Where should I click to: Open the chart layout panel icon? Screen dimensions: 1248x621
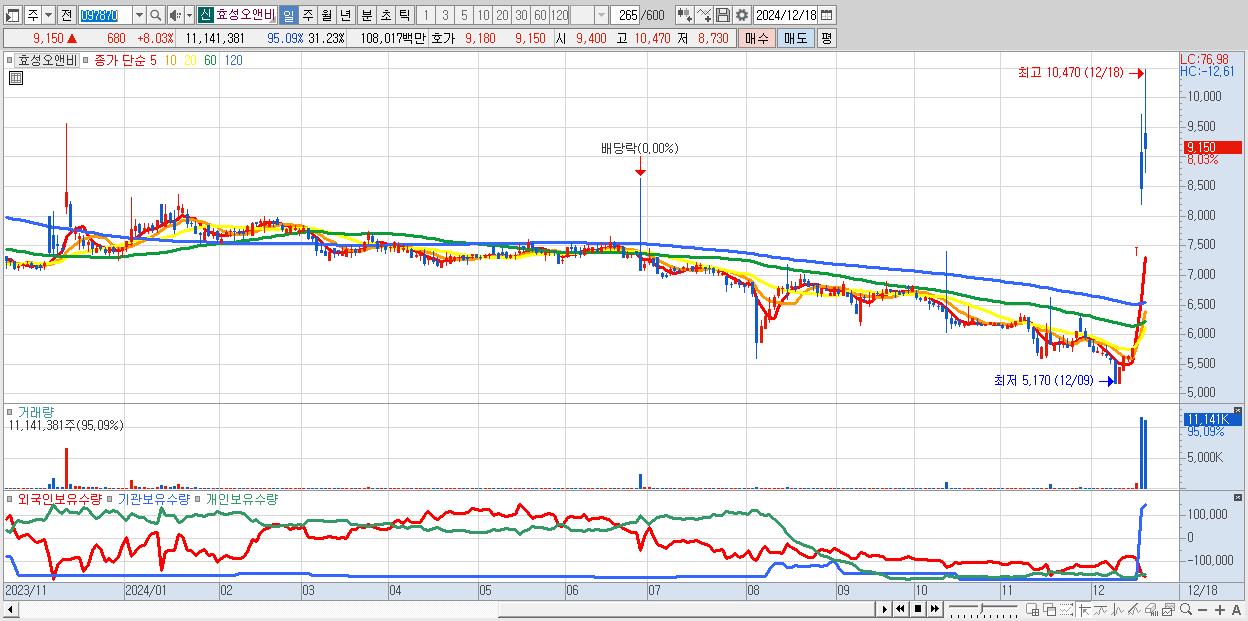coord(12,15)
